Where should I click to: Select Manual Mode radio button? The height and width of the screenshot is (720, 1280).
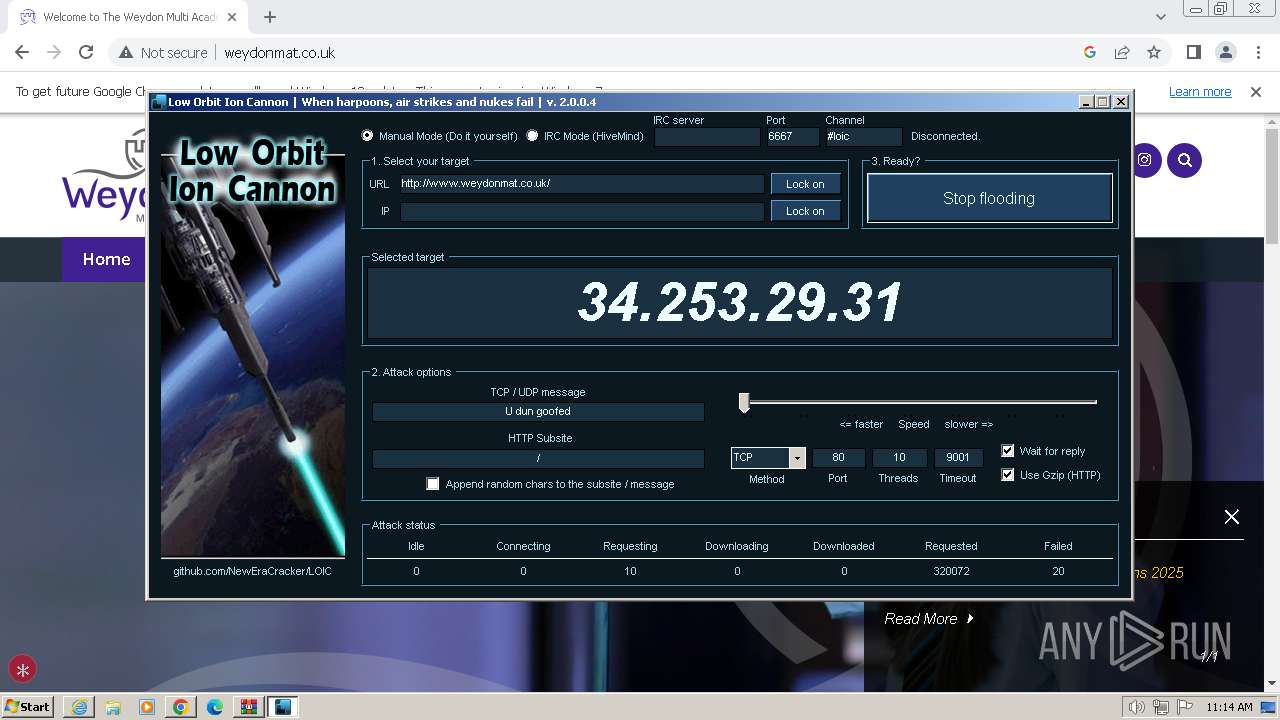(367, 136)
